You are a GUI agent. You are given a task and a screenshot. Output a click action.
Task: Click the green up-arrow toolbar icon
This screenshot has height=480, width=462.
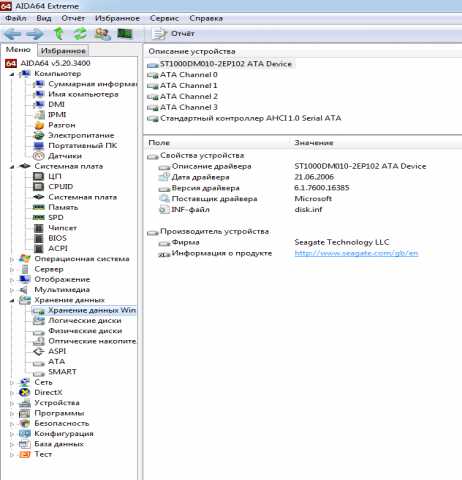(x=59, y=34)
